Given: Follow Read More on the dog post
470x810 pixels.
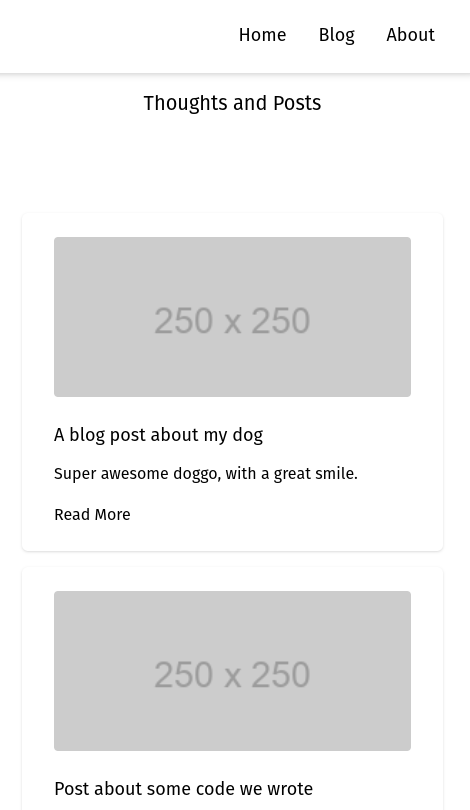Looking at the screenshot, I should [x=92, y=515].
